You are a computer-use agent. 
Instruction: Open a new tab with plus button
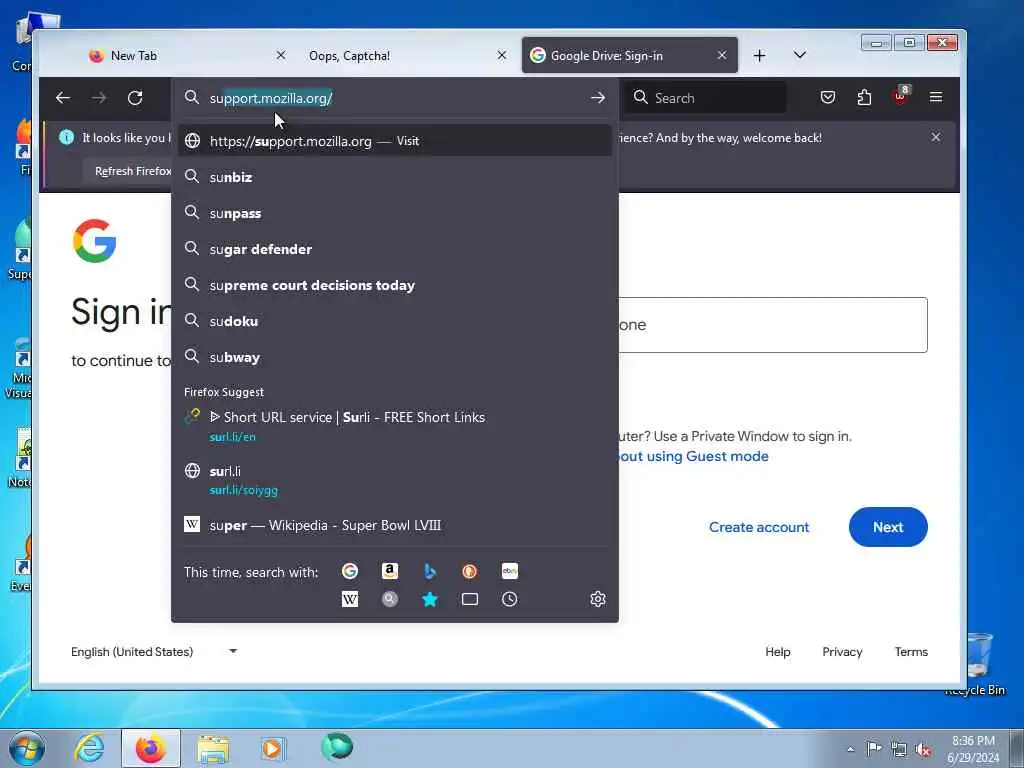pos(759,56)
